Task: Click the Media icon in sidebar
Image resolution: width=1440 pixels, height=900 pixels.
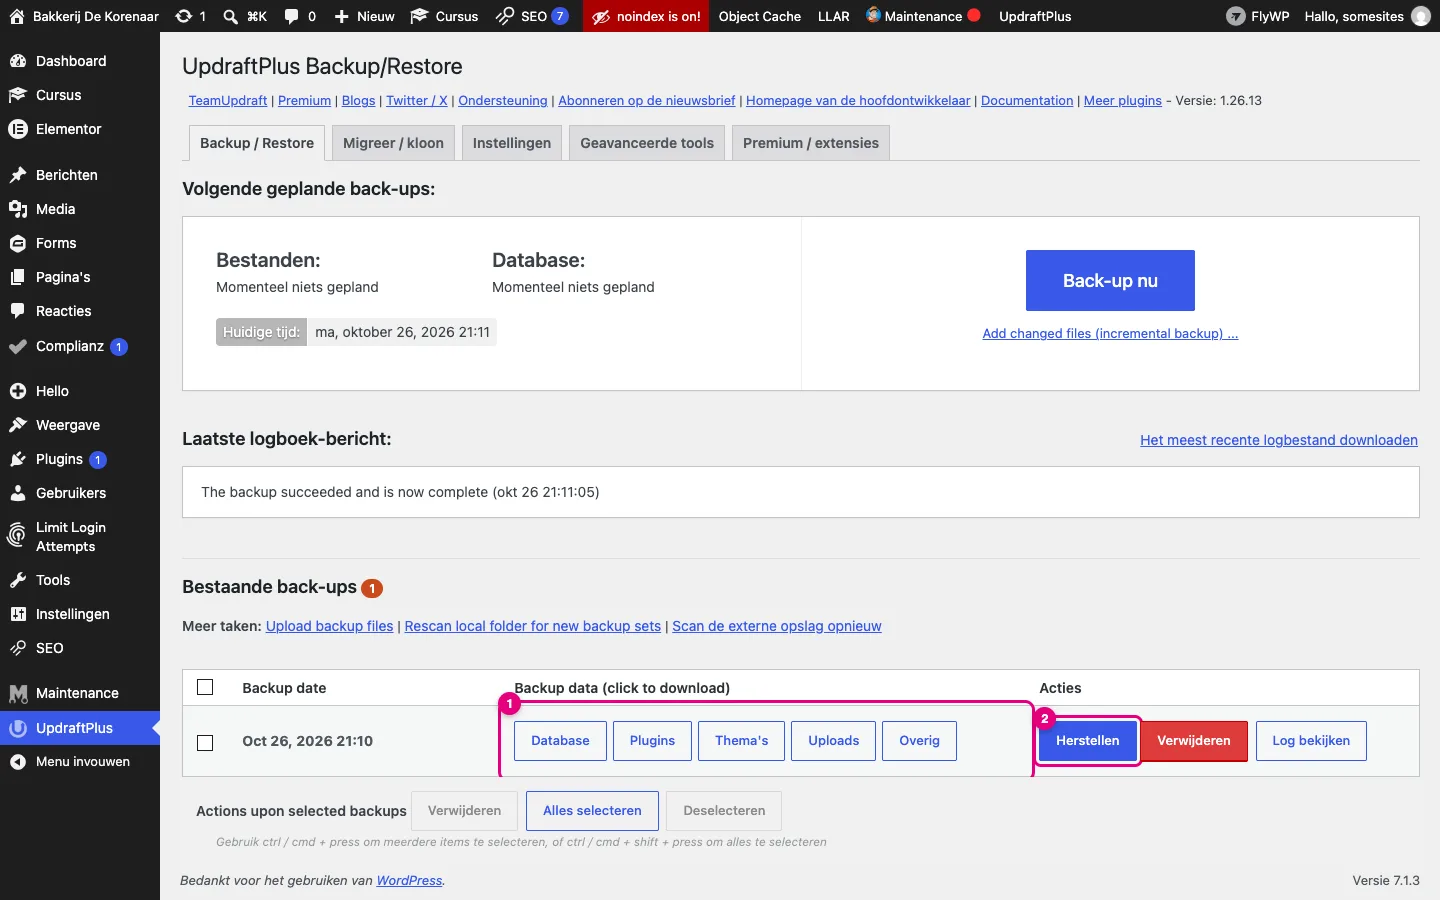Action: 18,209
